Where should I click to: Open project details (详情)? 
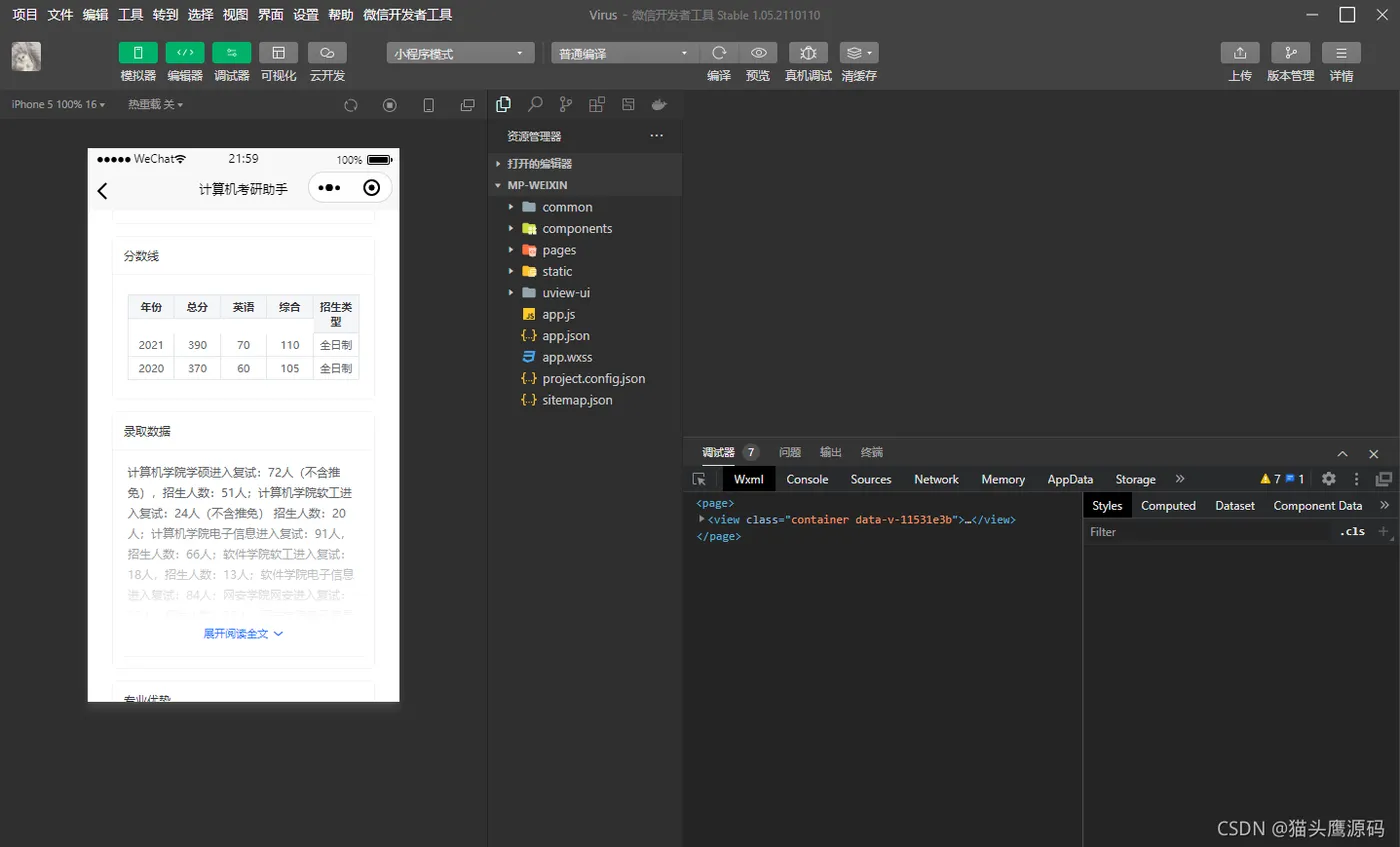pyautogui.click(x=1341, y=53)
